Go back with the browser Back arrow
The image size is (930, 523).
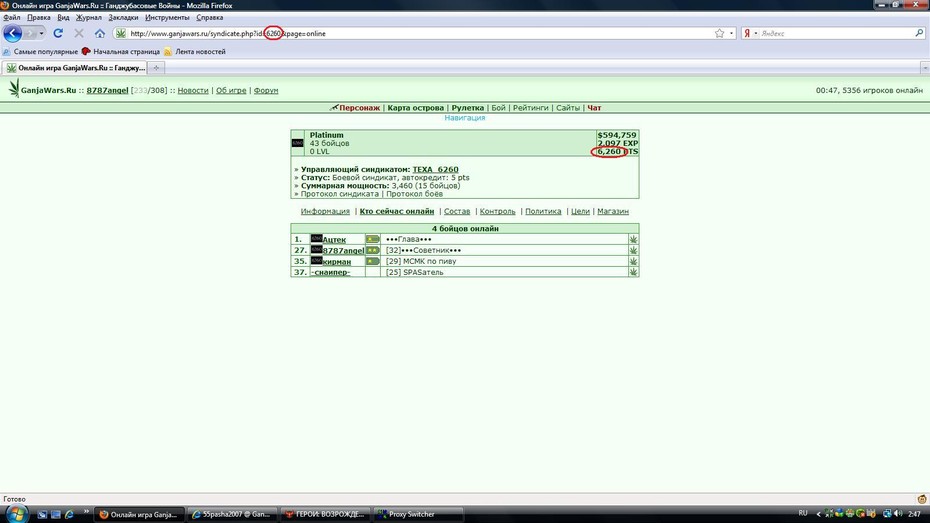point(12,33)
